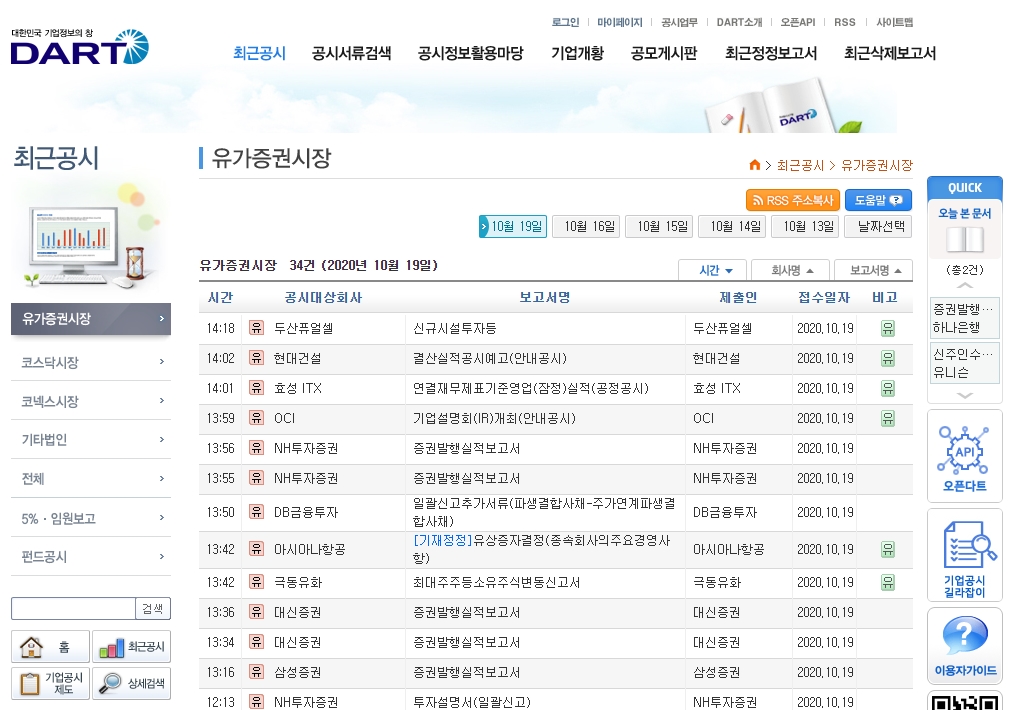Open the 오늘 본 문서 book icon

tap(964, 240)
